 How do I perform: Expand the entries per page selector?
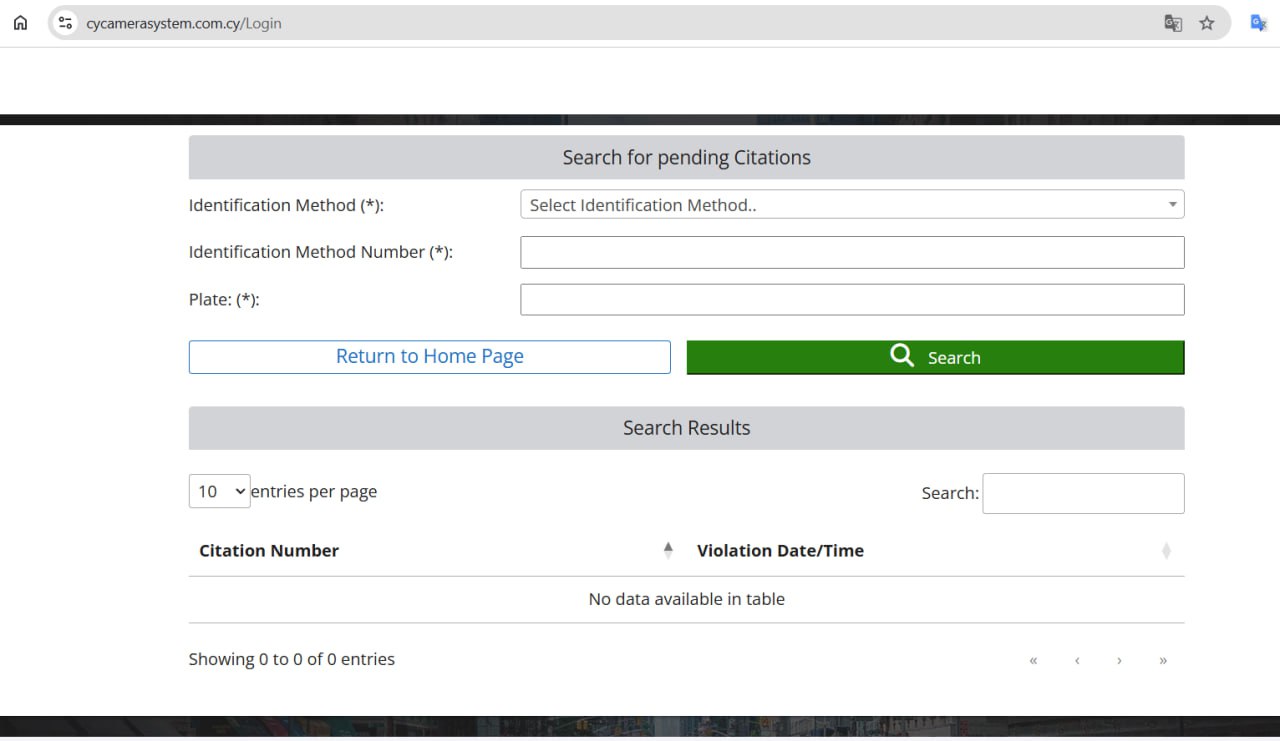click(x=219, y=491)
